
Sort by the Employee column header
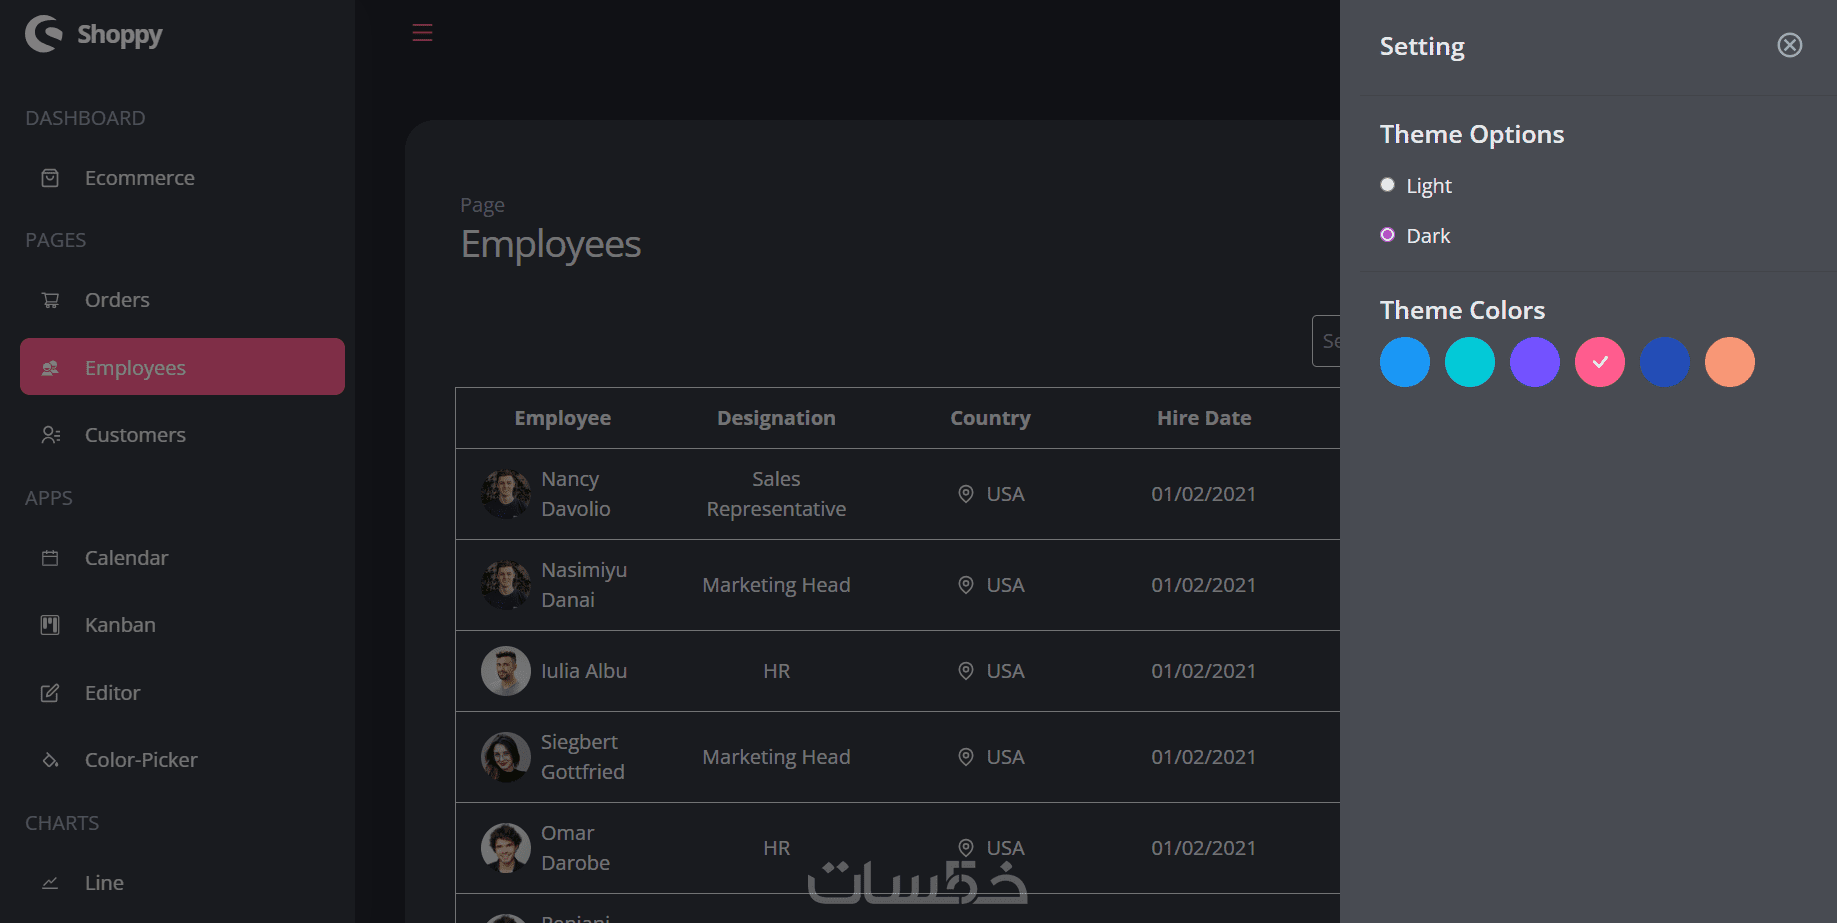[x=562, y=418]
